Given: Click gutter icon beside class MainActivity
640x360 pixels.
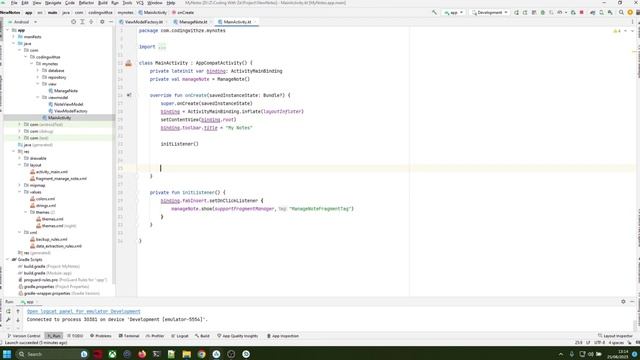Looking at the screenshot, I should [x=129, y=63].
